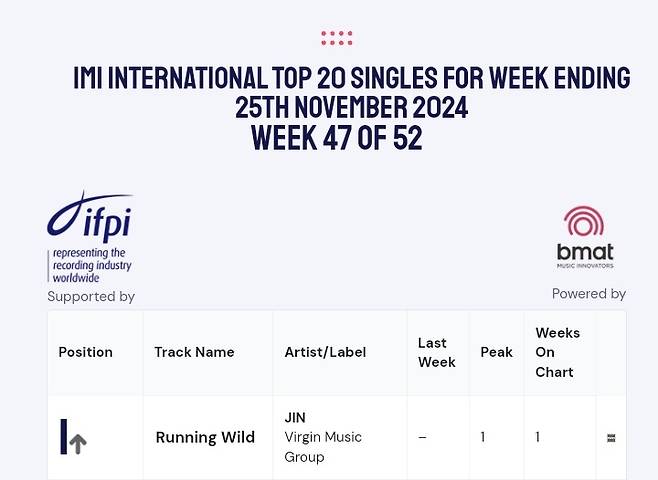
Task: Click the BMAT Music Innovators logo
Action: click(x=585, y=237)
